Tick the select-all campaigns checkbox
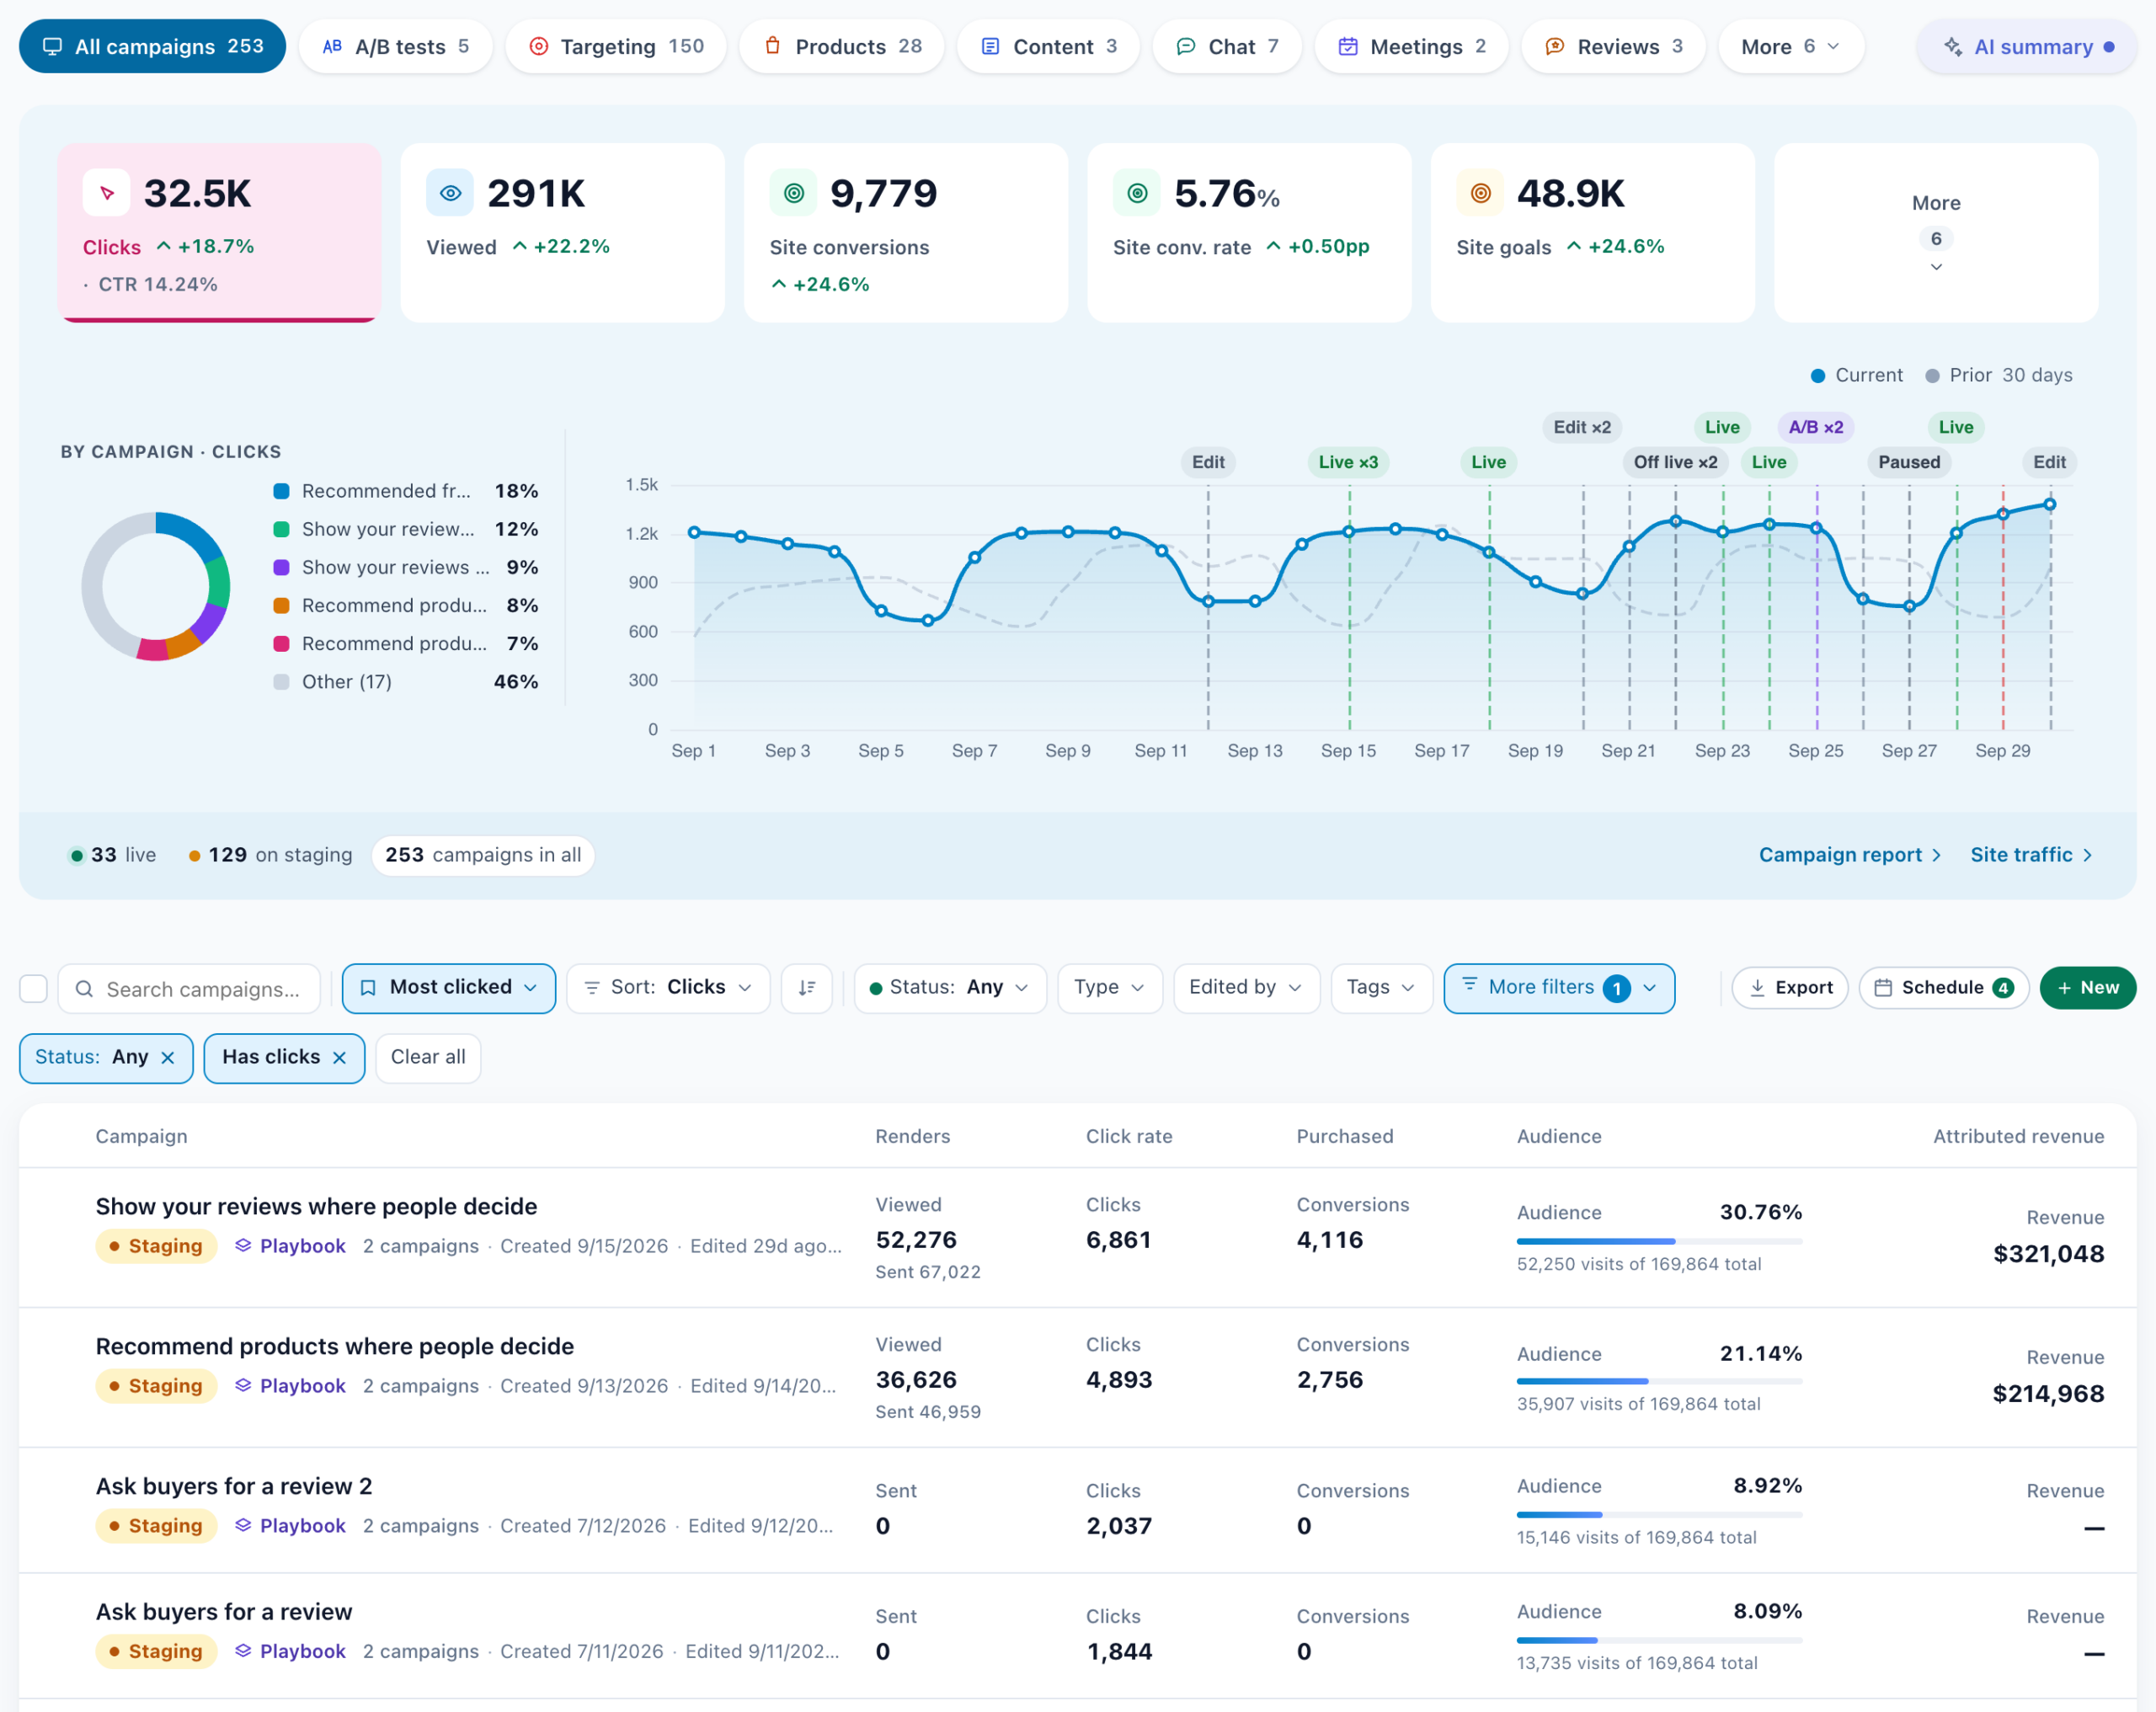2156x1712 pixels. 33,989
